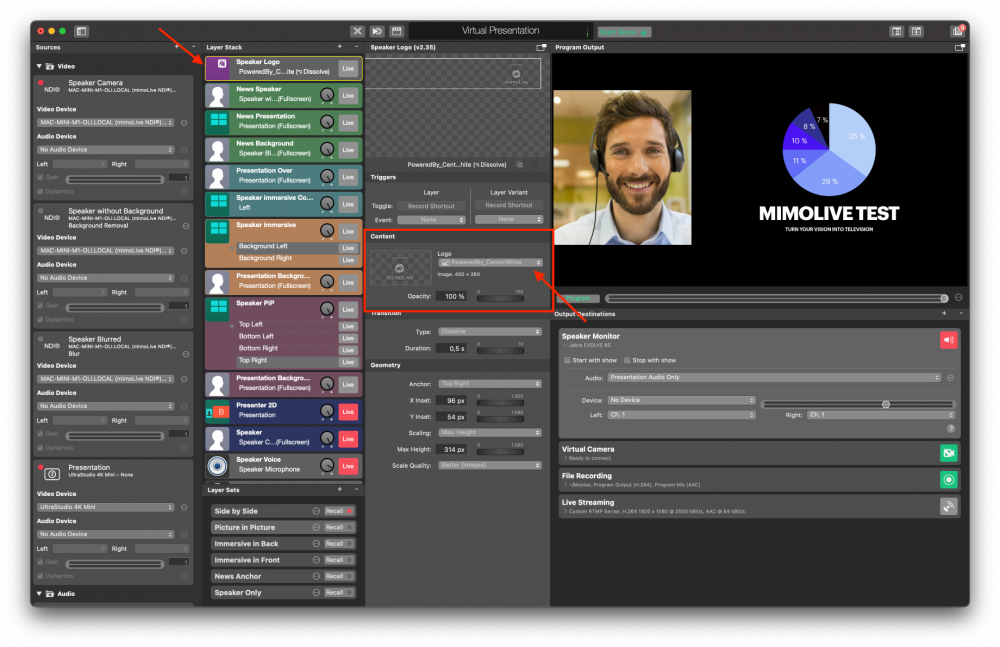Select the News Background layer
Screen dimensions: 1000x647
[284, 149]
